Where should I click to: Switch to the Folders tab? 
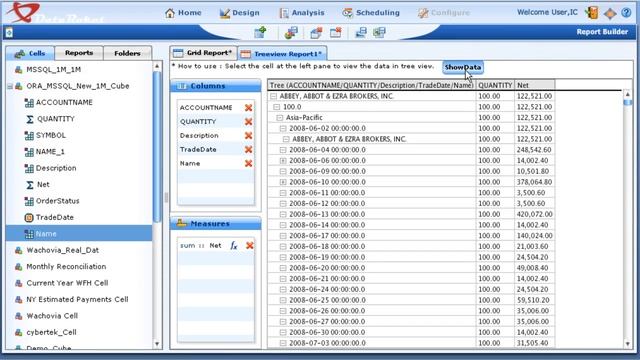(127, 53)
